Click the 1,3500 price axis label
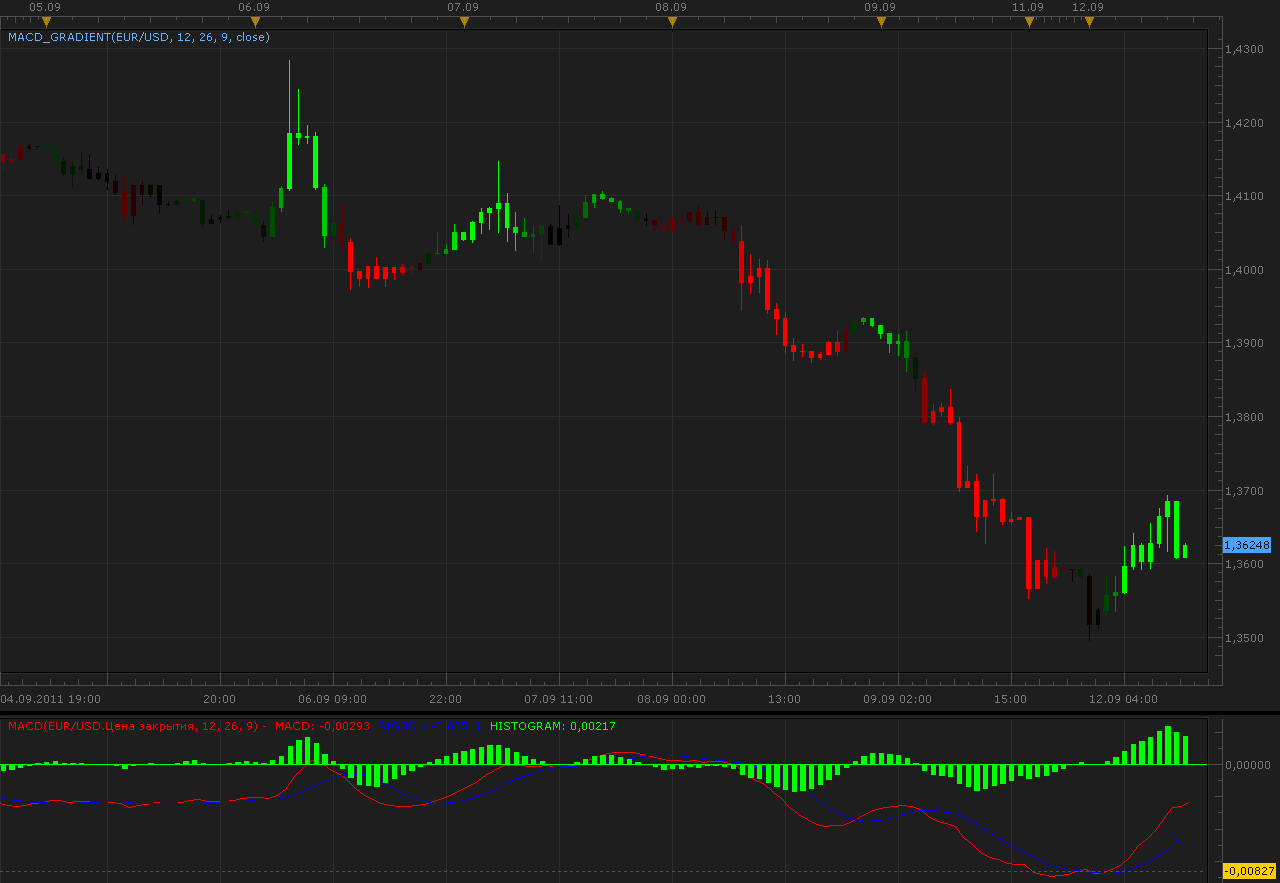This screenshot has height=883, width=1280. pyautogui.click(x=1244, y=638)
